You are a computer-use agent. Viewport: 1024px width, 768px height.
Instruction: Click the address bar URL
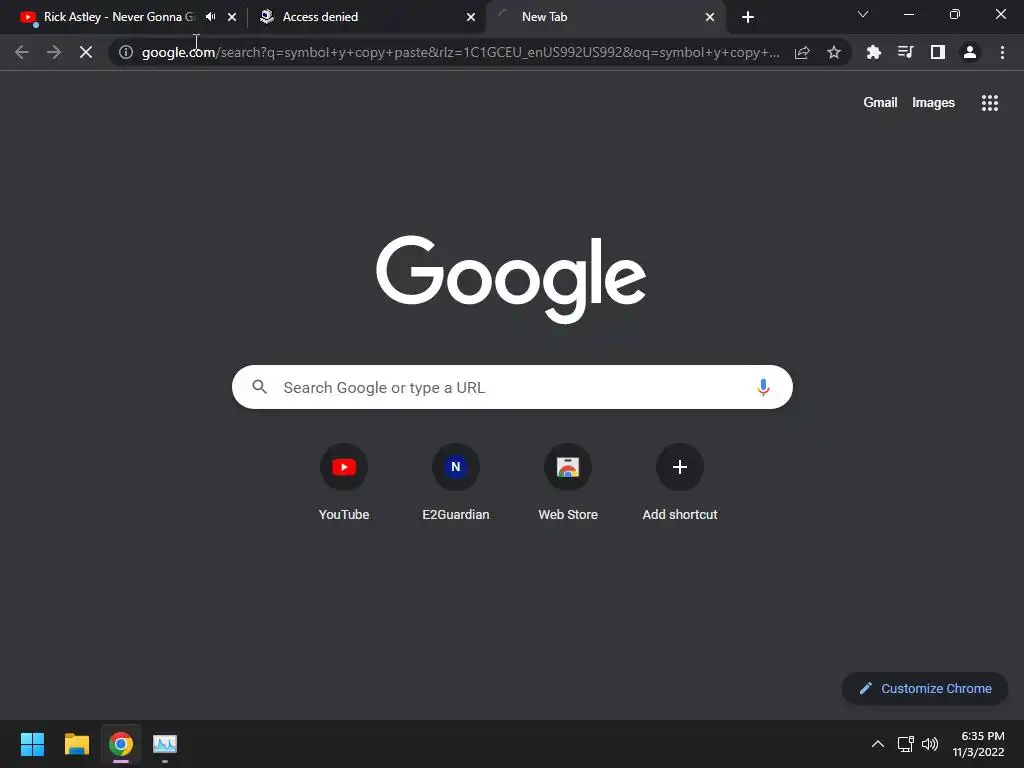pos(460,52)
